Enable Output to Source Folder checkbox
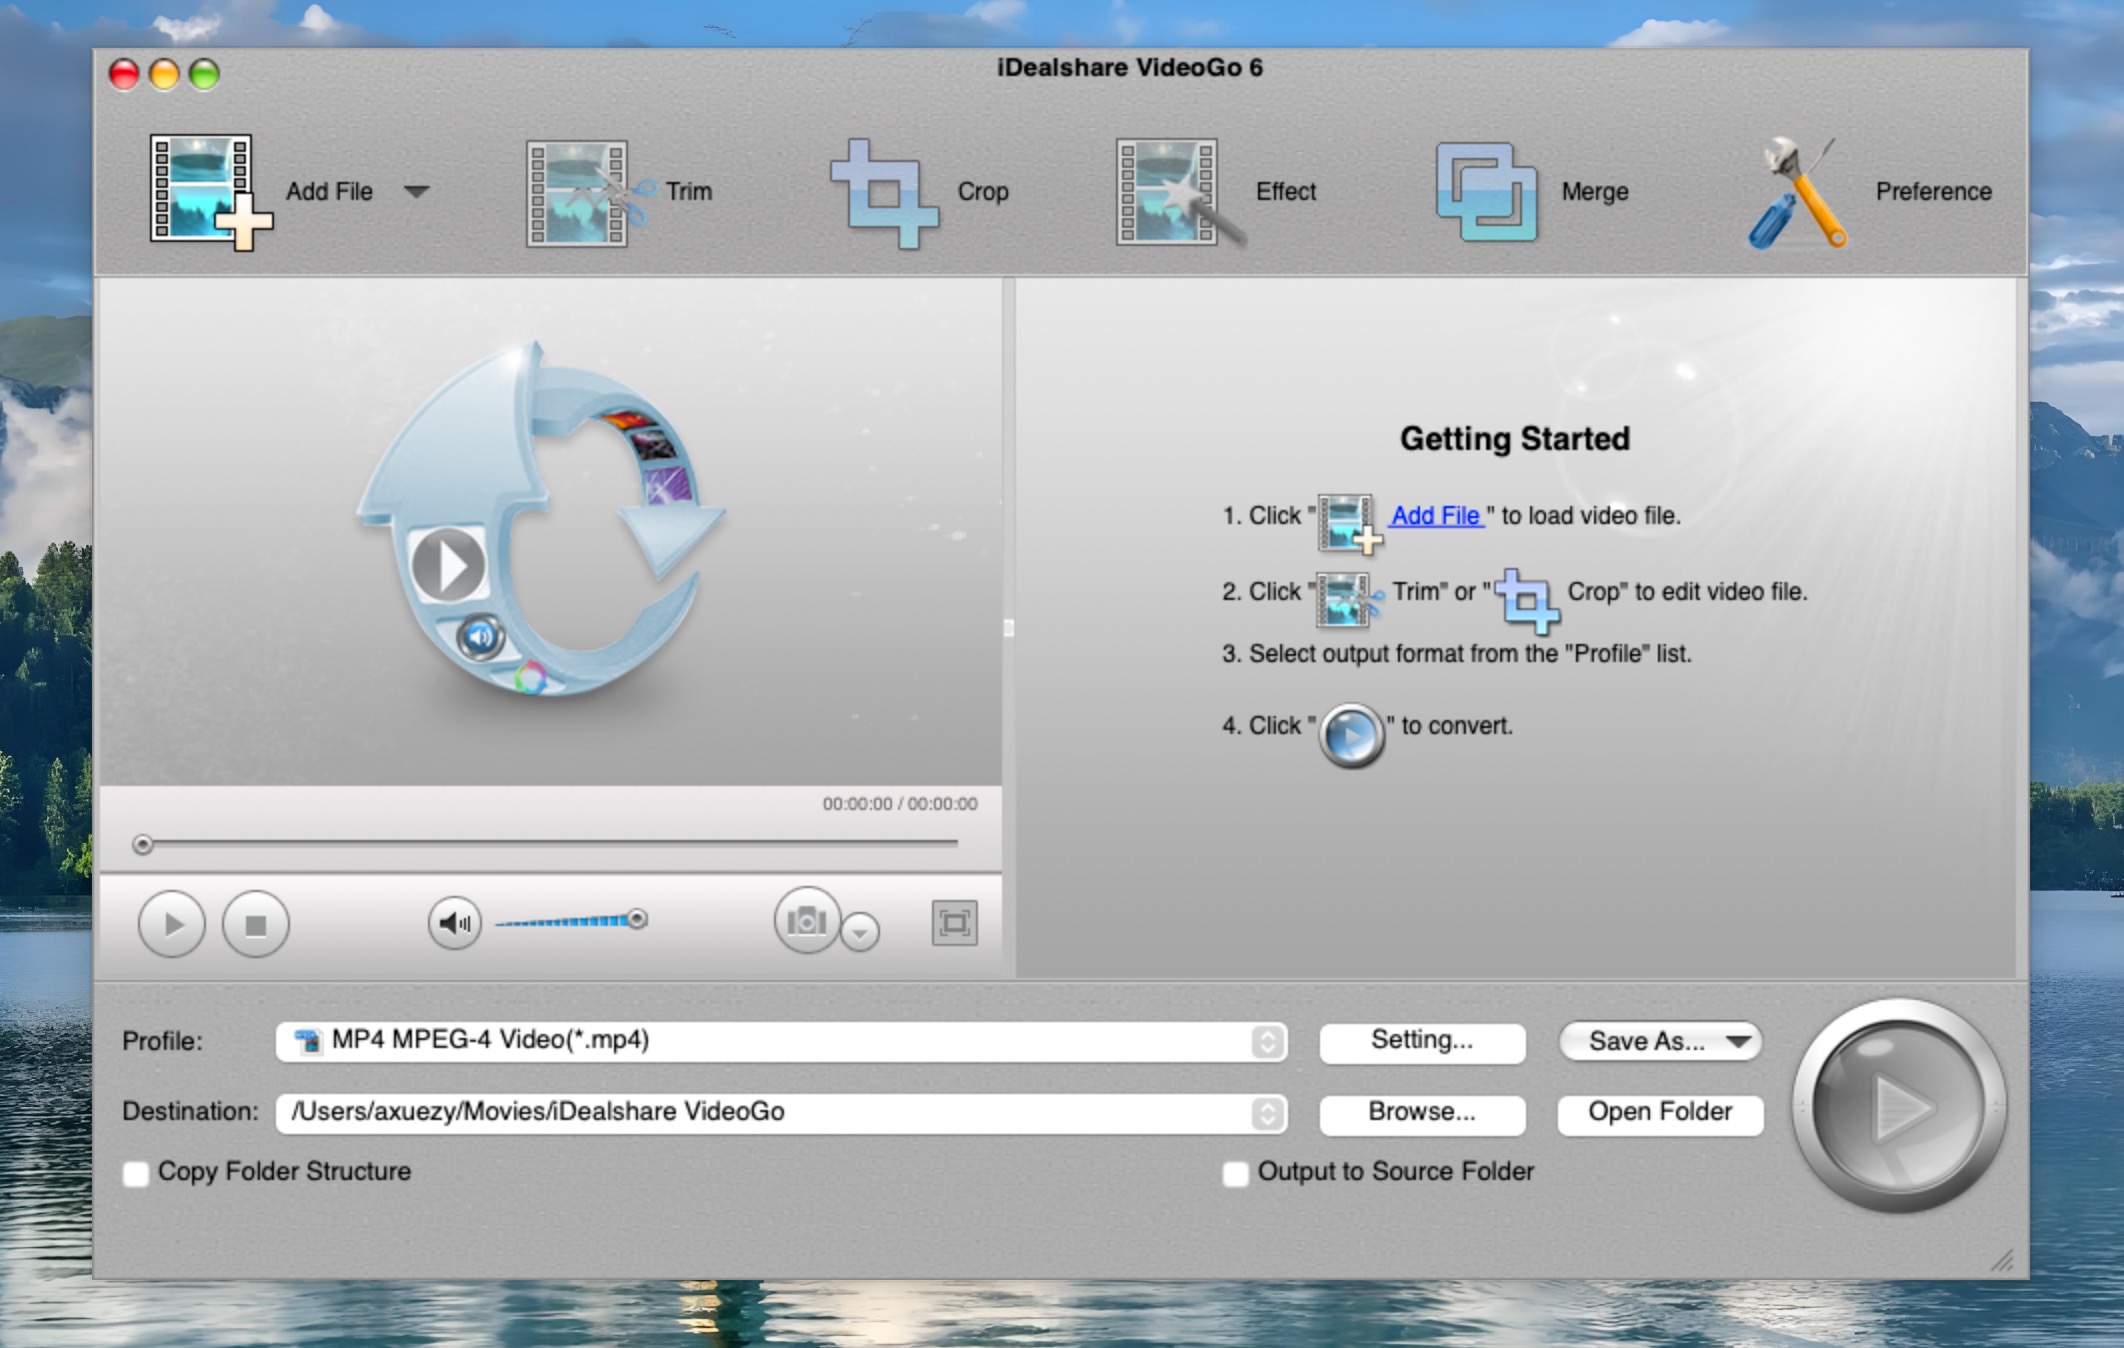 tap(1236, 1173)
